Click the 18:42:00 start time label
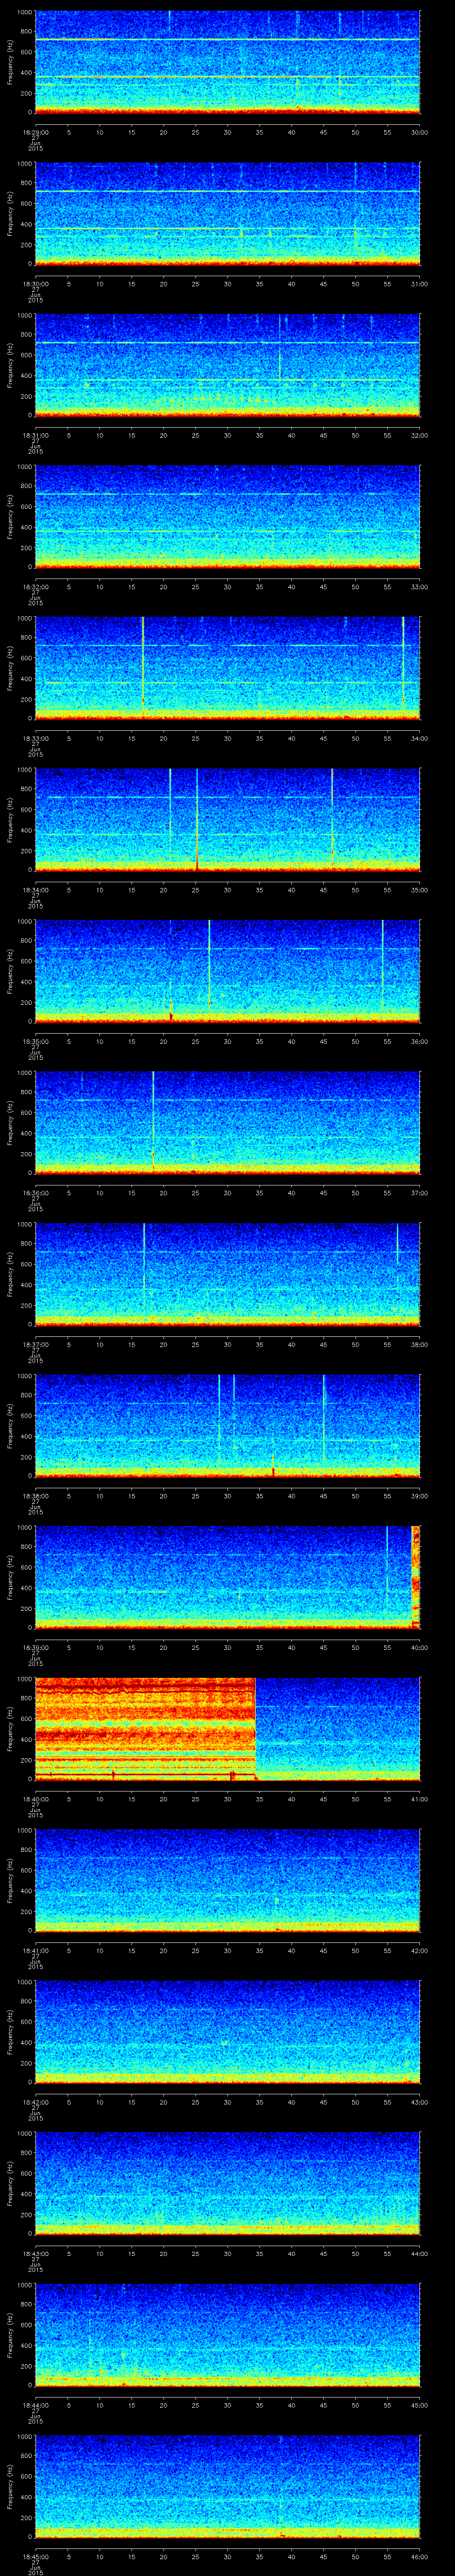This screenshot has height=2576, width=455. pos(35,2102)
